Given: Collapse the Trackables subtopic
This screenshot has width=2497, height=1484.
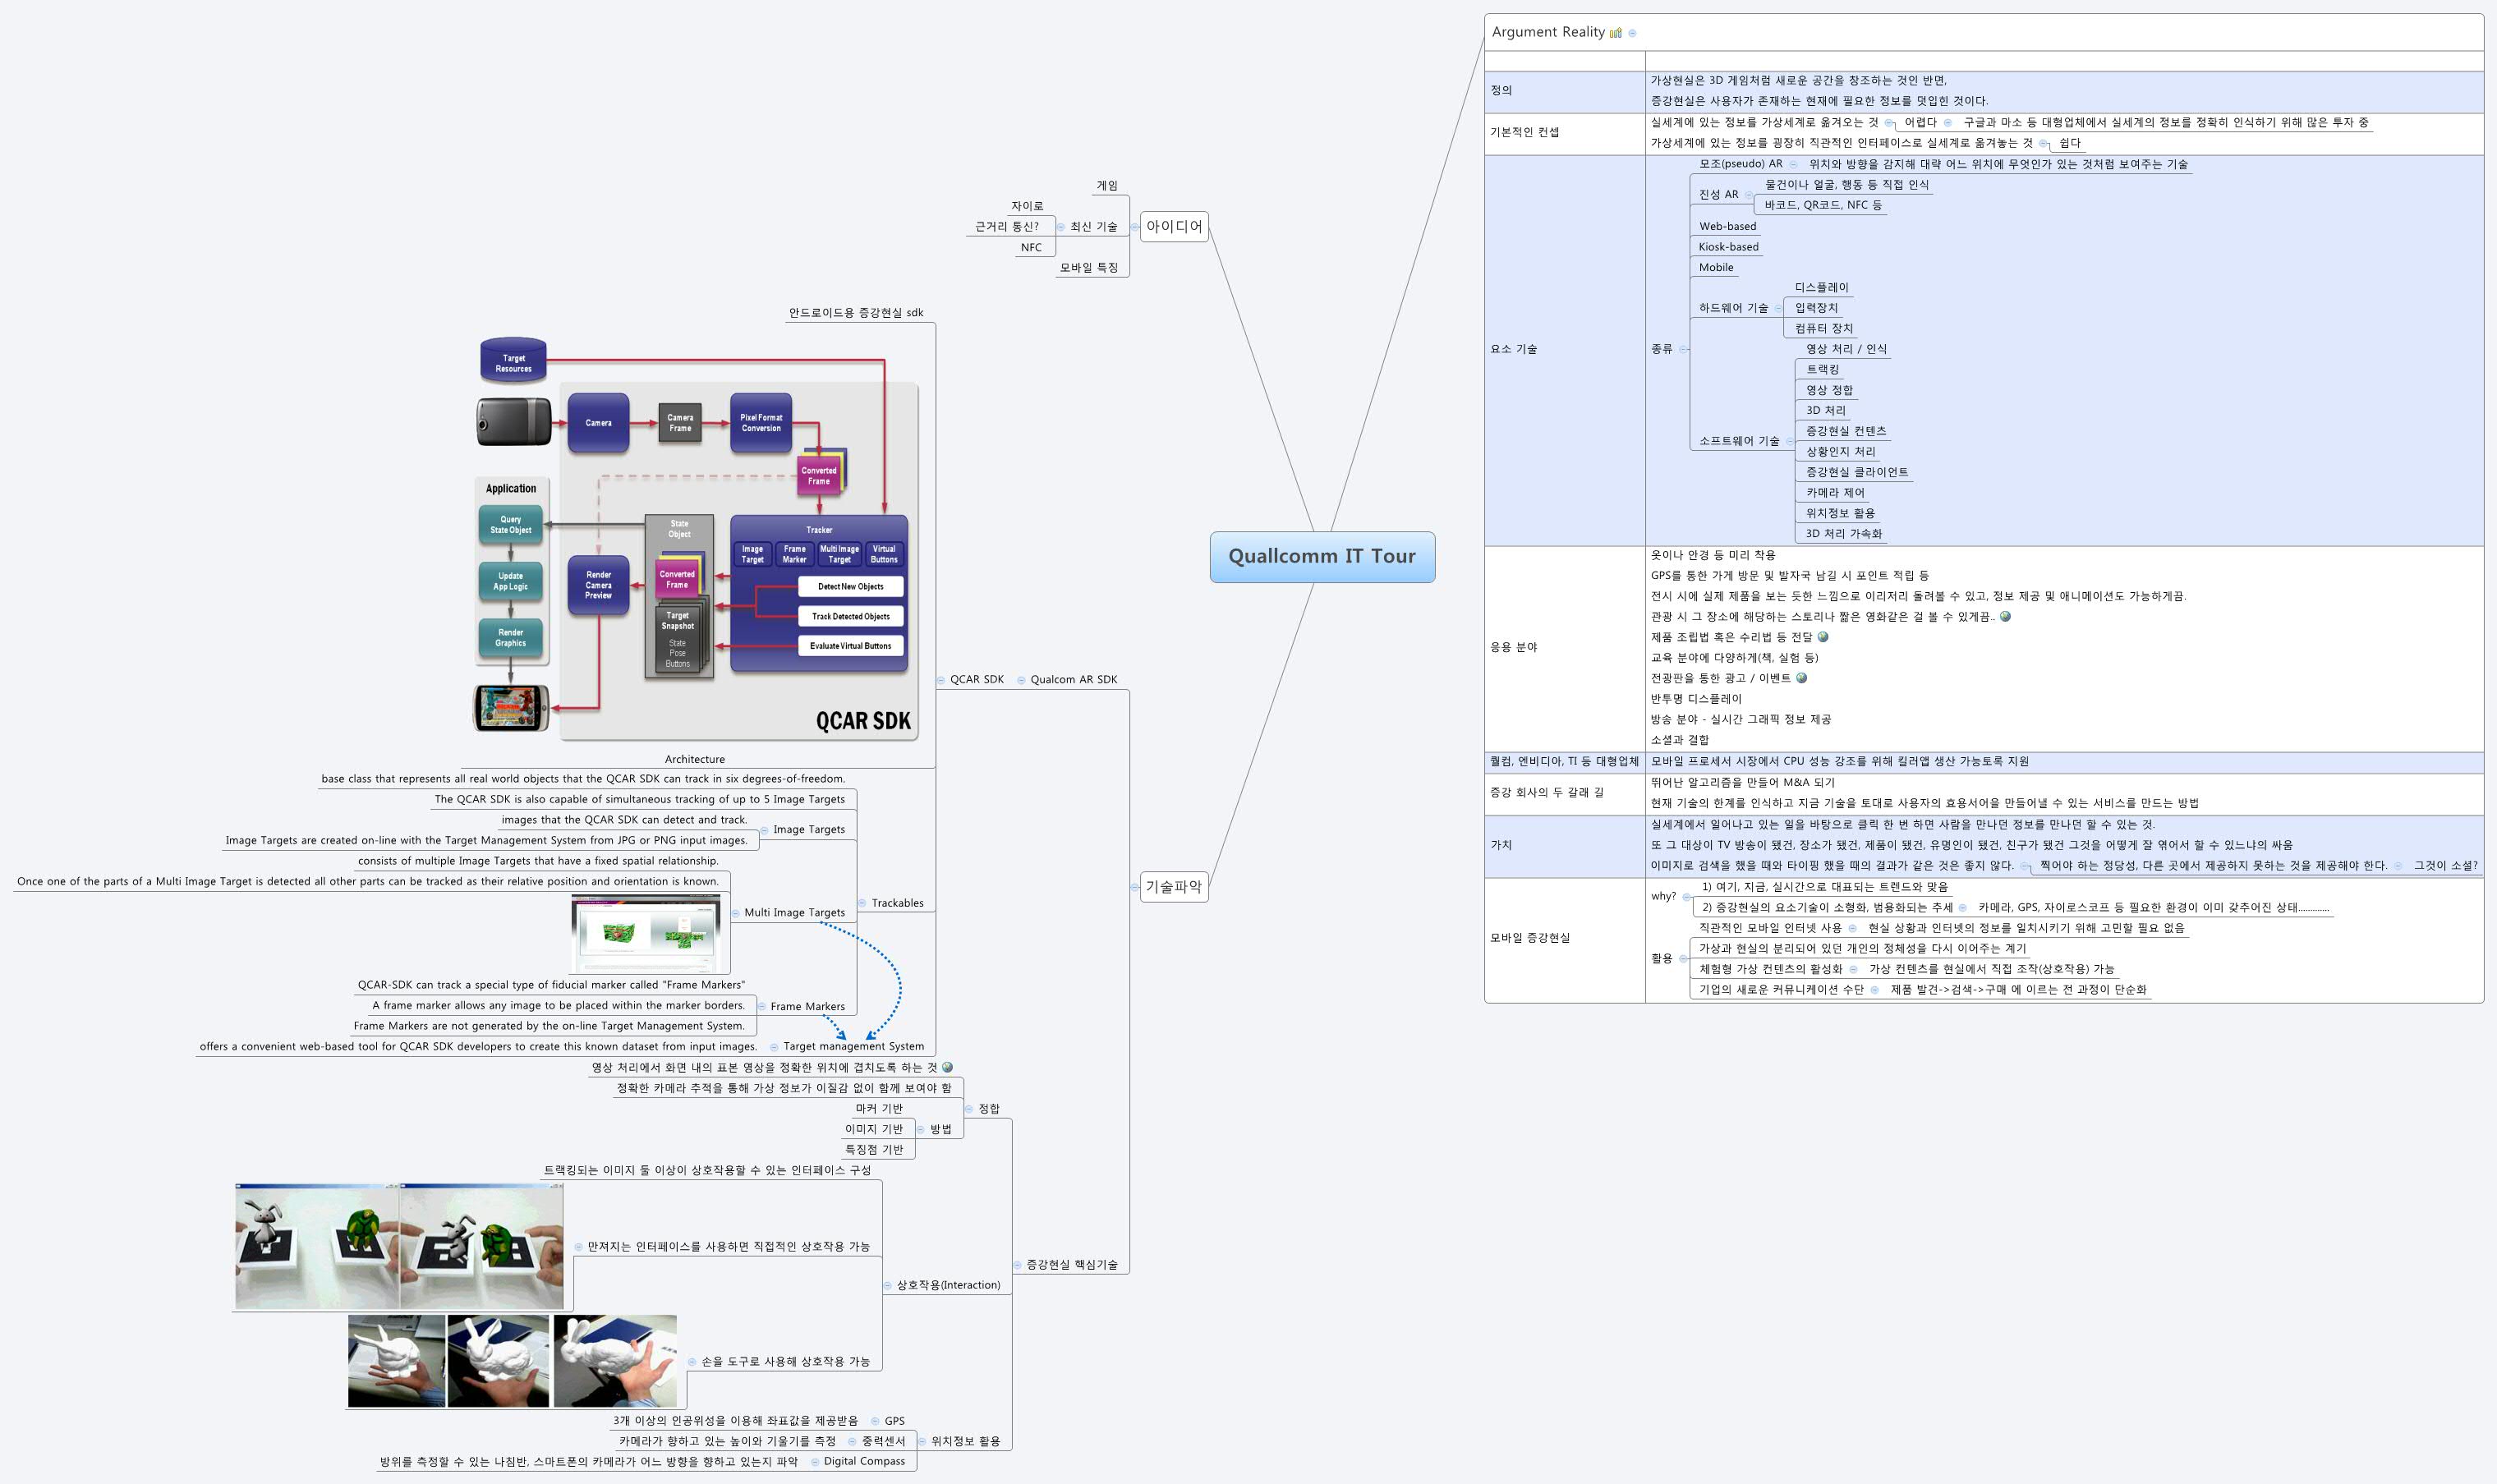Looking at the screenshot, I should coord(862,903).
